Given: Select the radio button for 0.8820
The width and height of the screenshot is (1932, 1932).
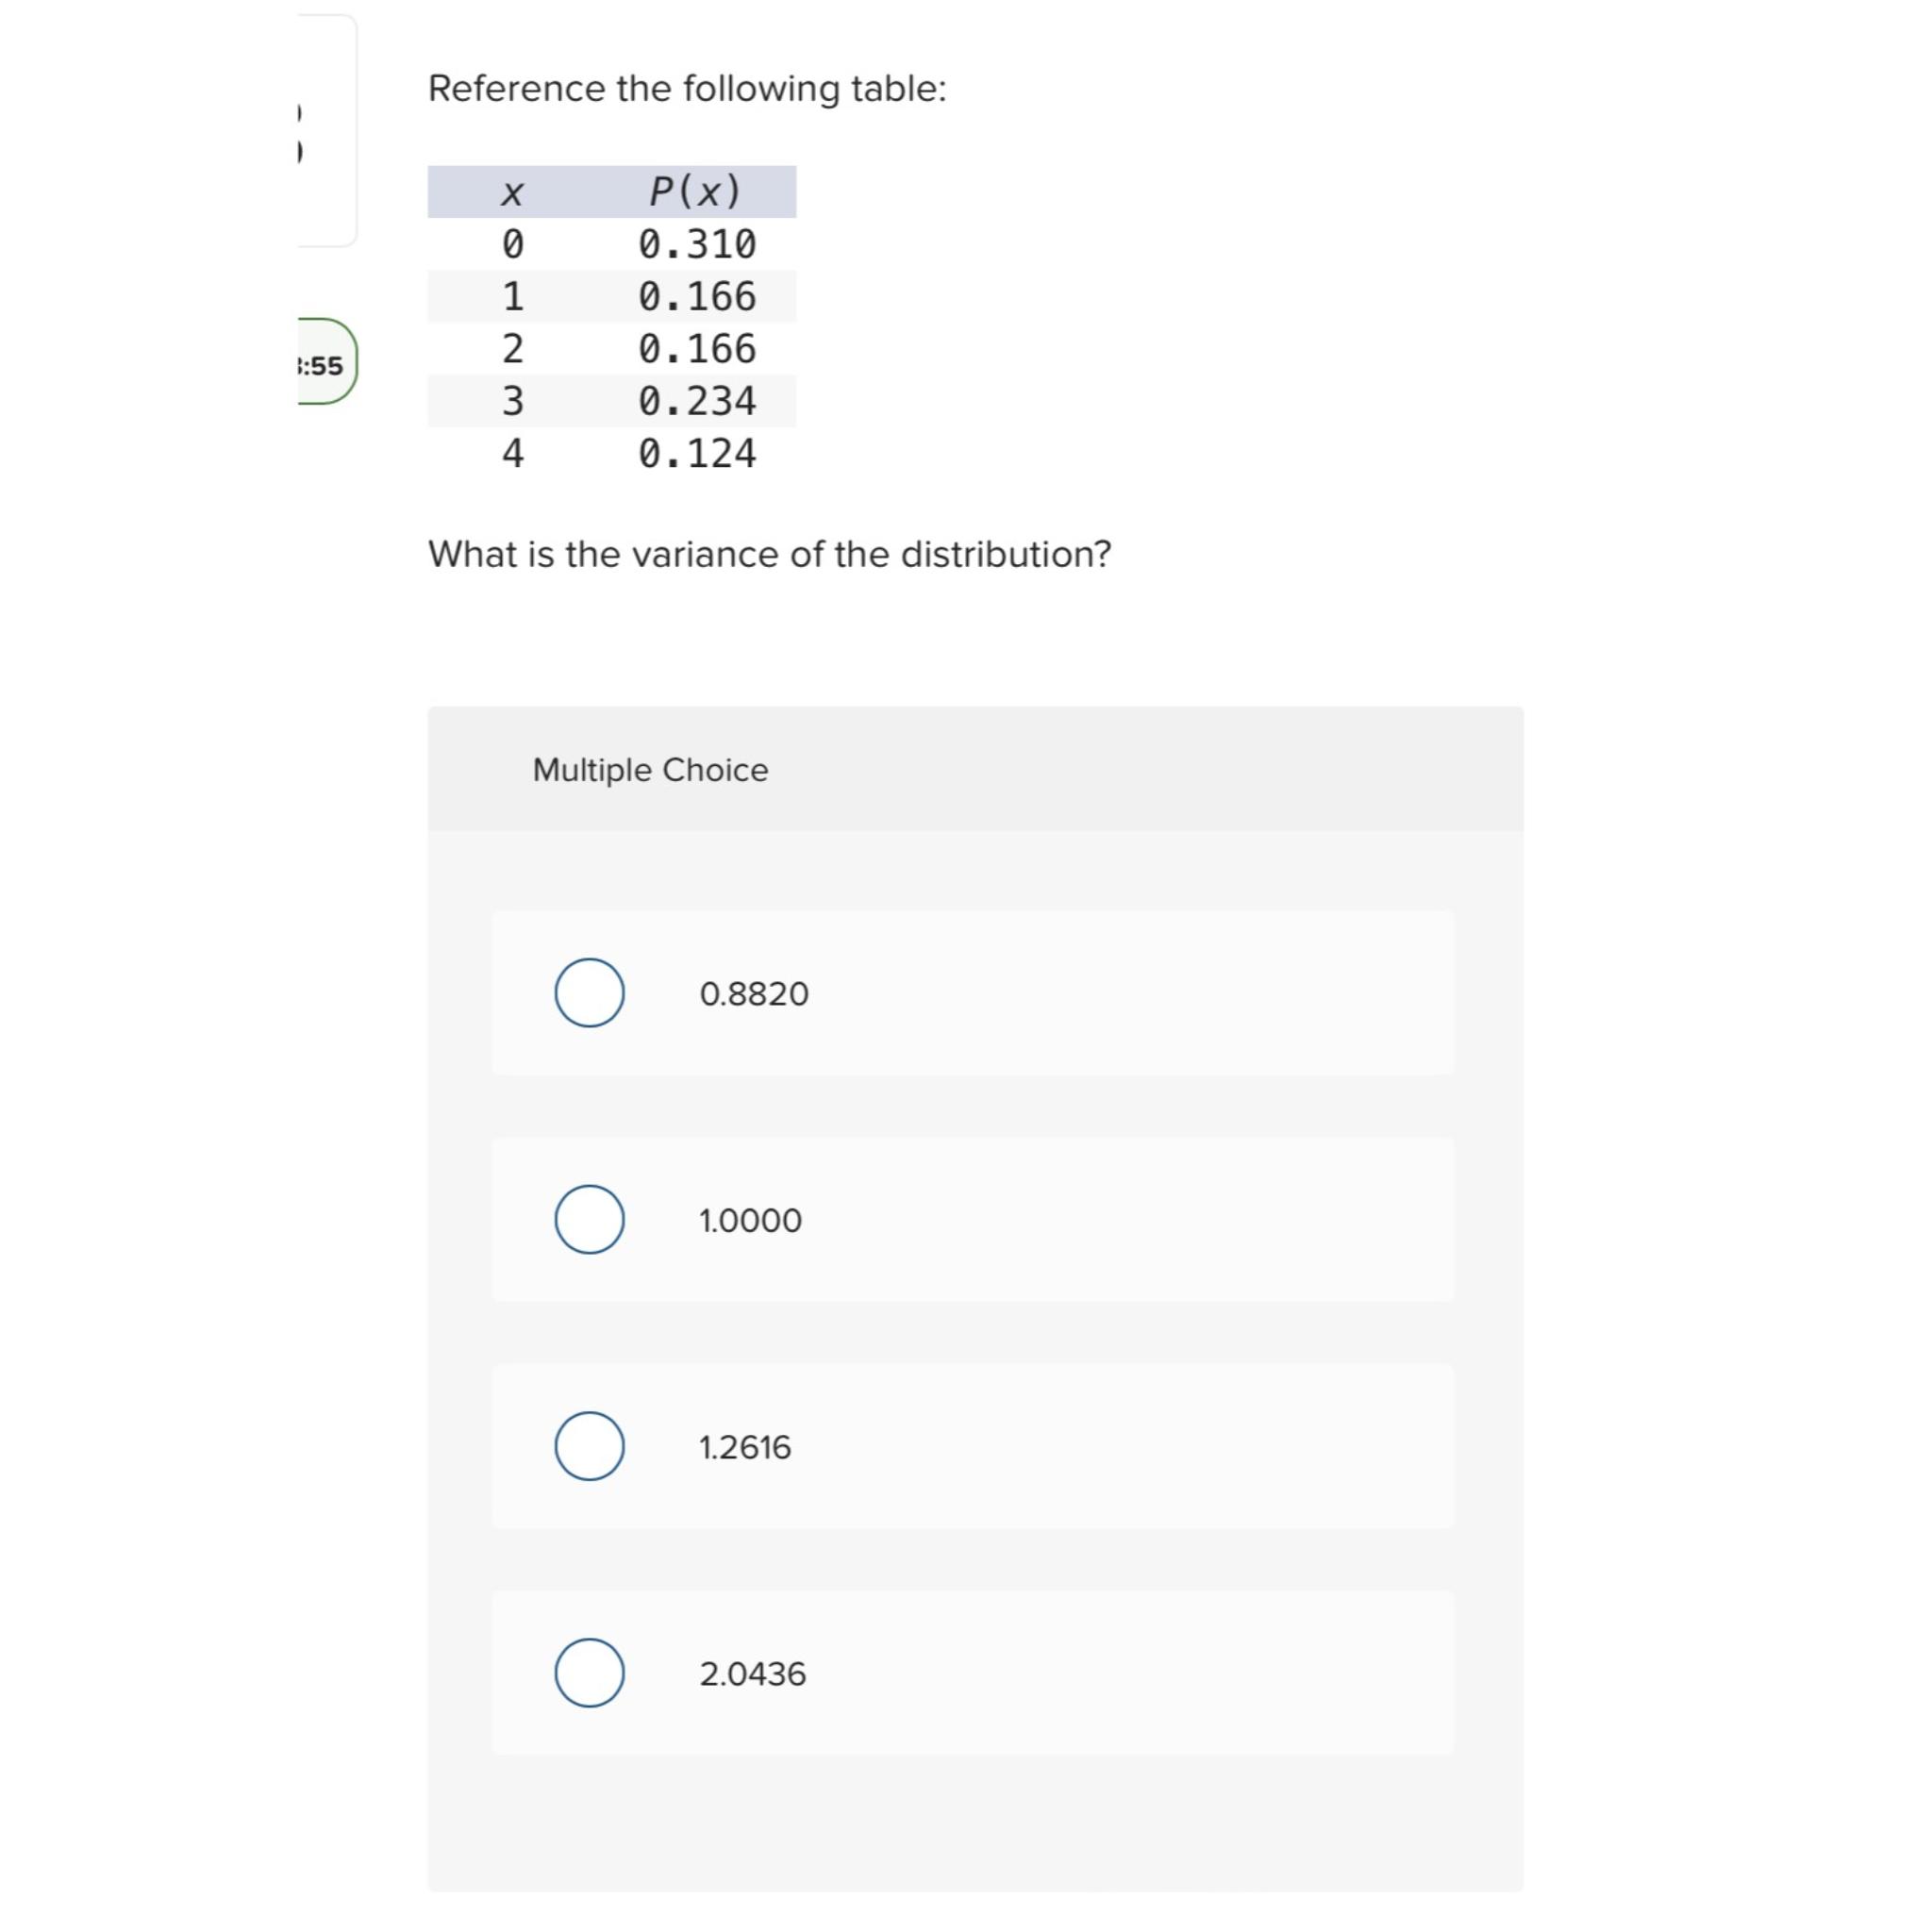Looking at the screenshot, I should (x=588, y=993).
